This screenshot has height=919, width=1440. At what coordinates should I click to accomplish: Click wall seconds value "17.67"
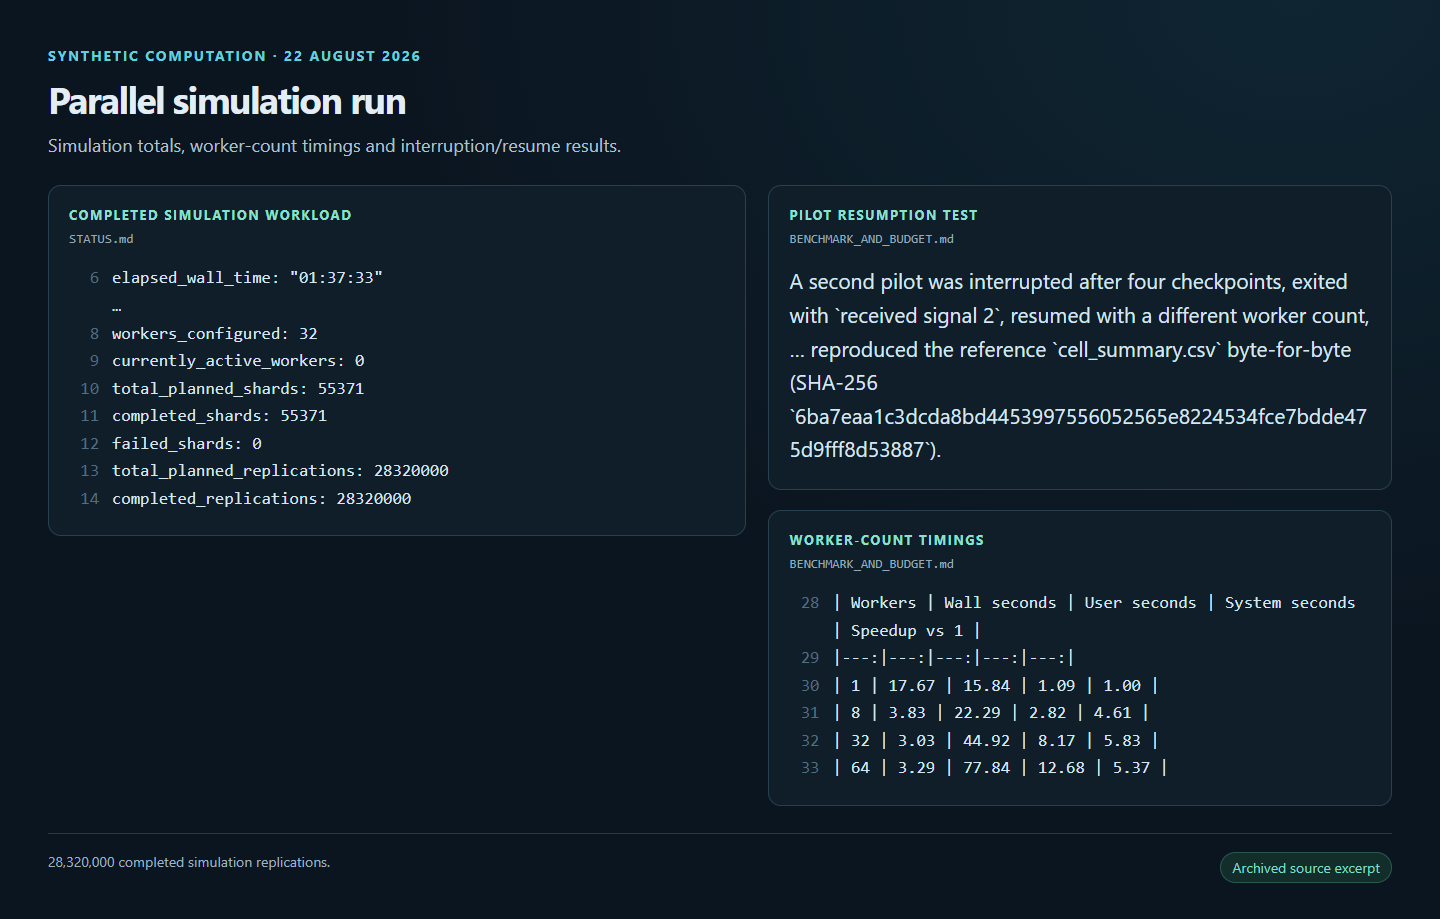(911, 686)
